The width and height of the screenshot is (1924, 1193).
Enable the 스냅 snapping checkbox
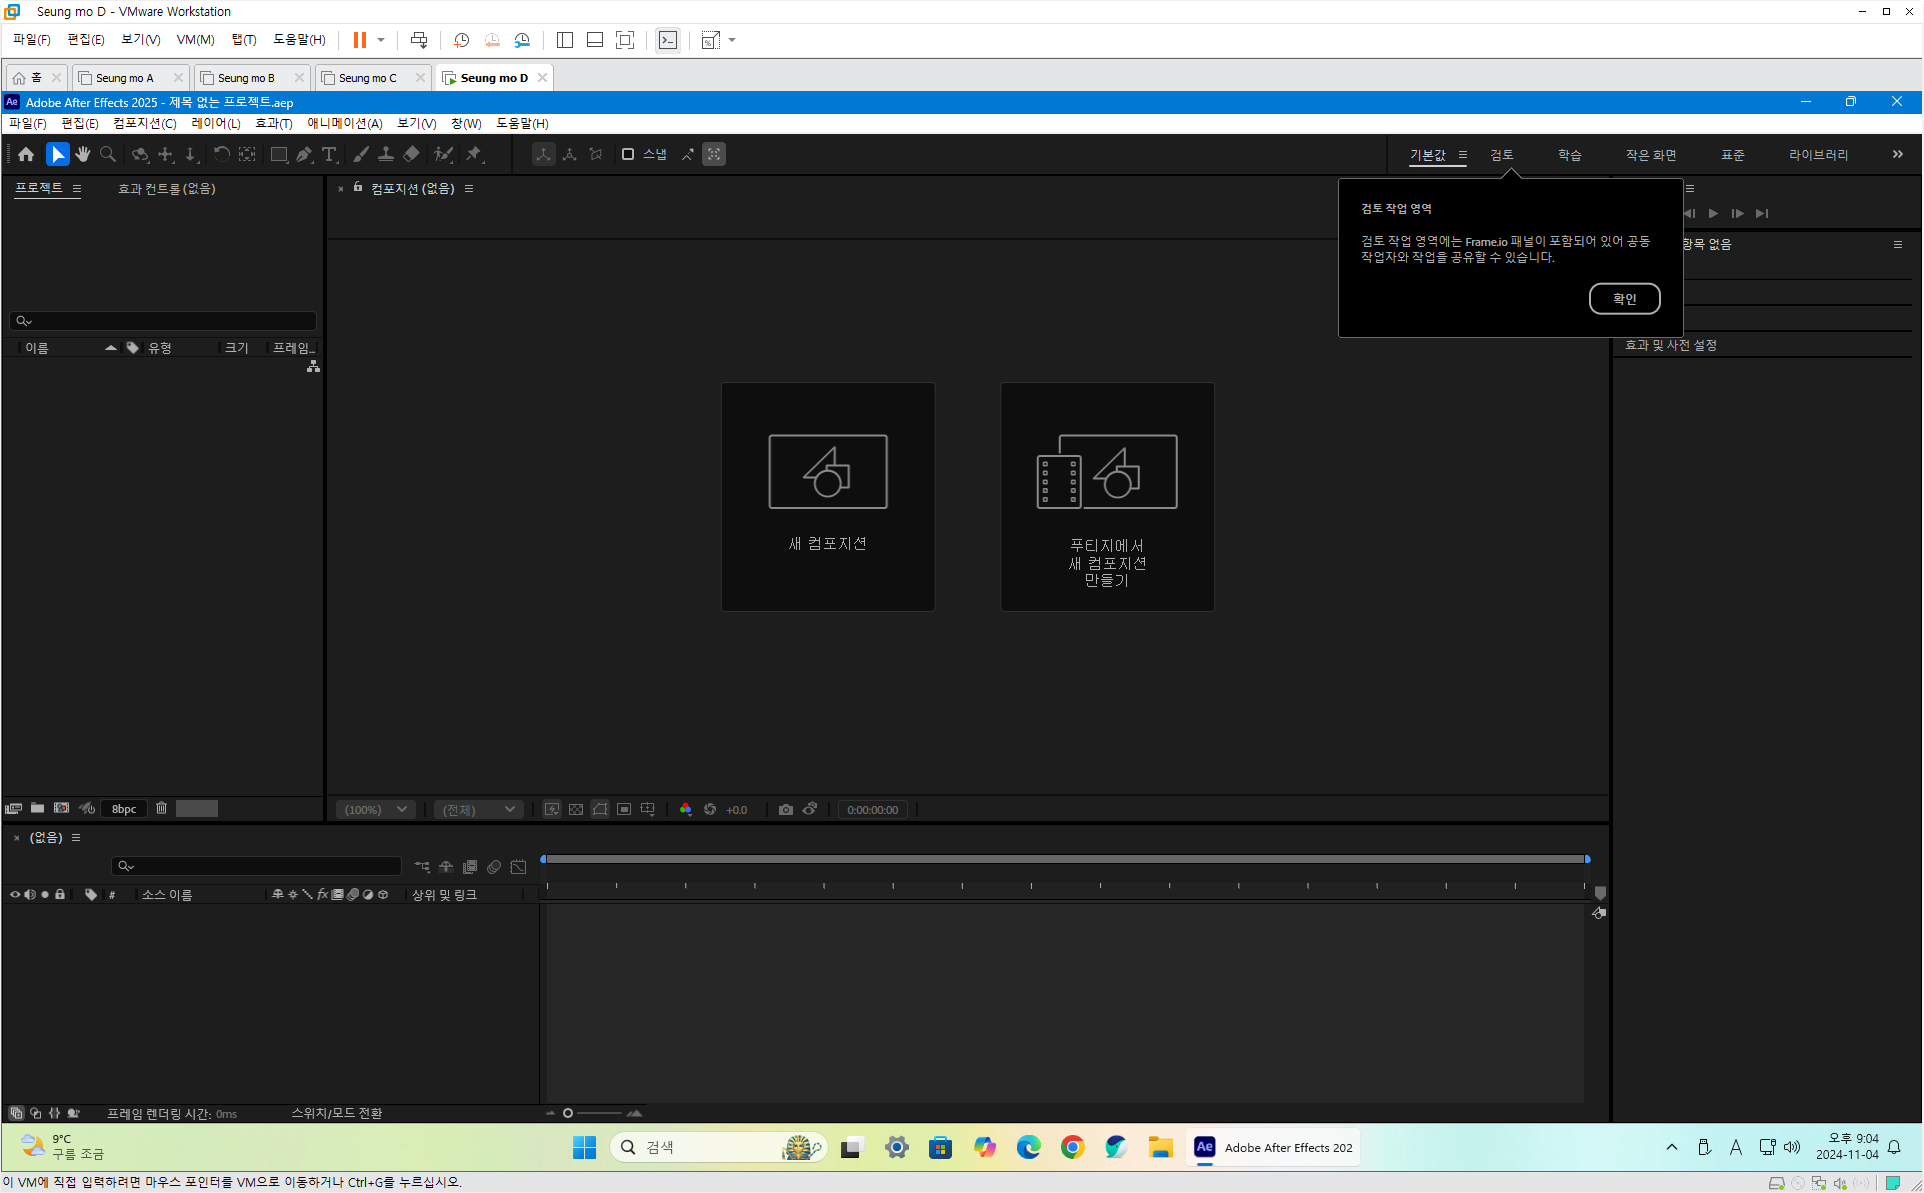(628, 154)
